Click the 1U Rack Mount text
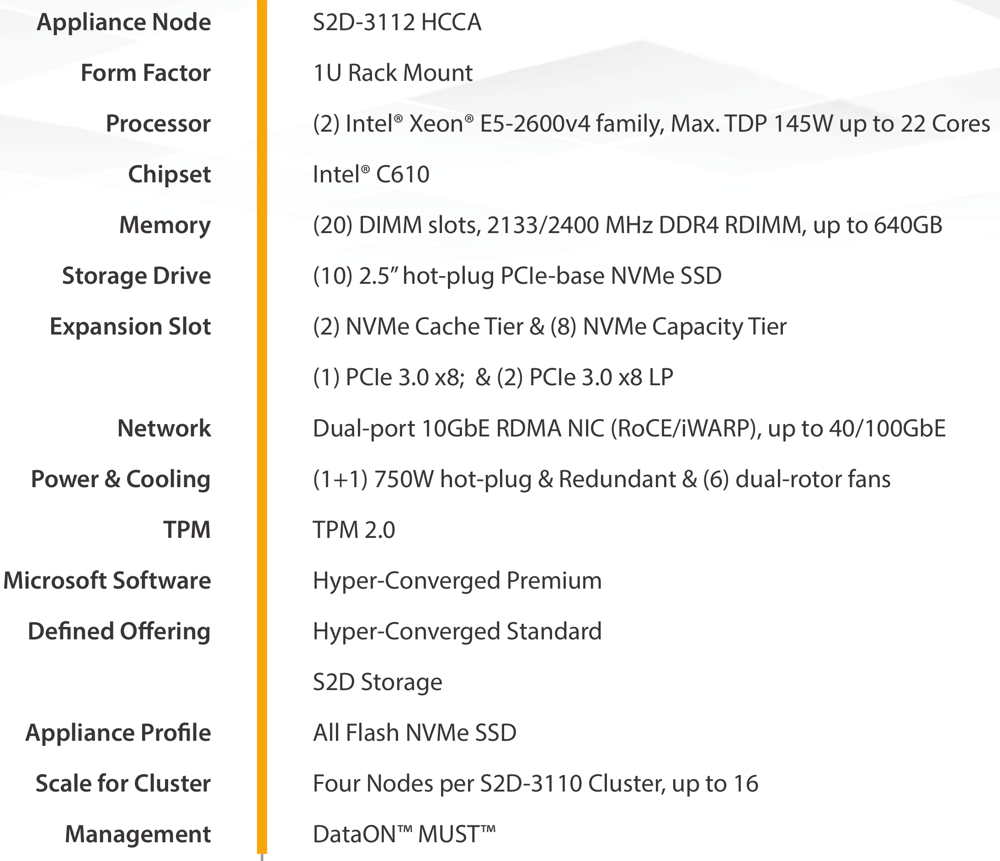This screenshot has width=1000, height=861. (393, 73)
